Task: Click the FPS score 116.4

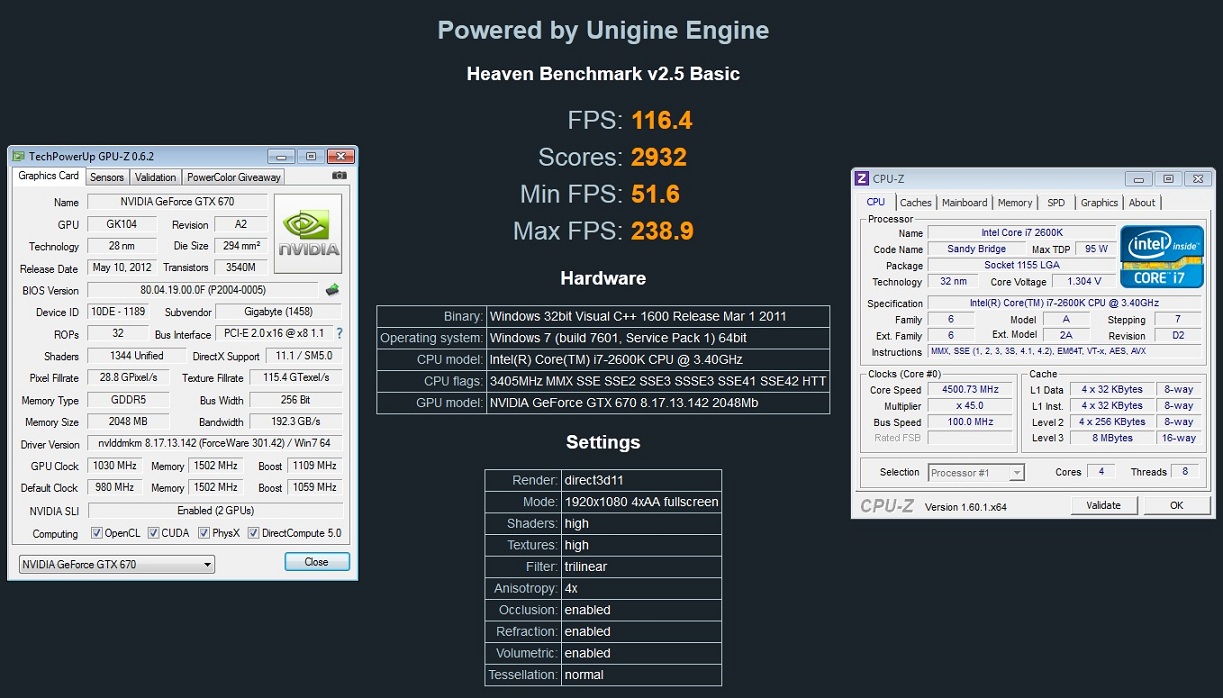Action: coord(662,121)
